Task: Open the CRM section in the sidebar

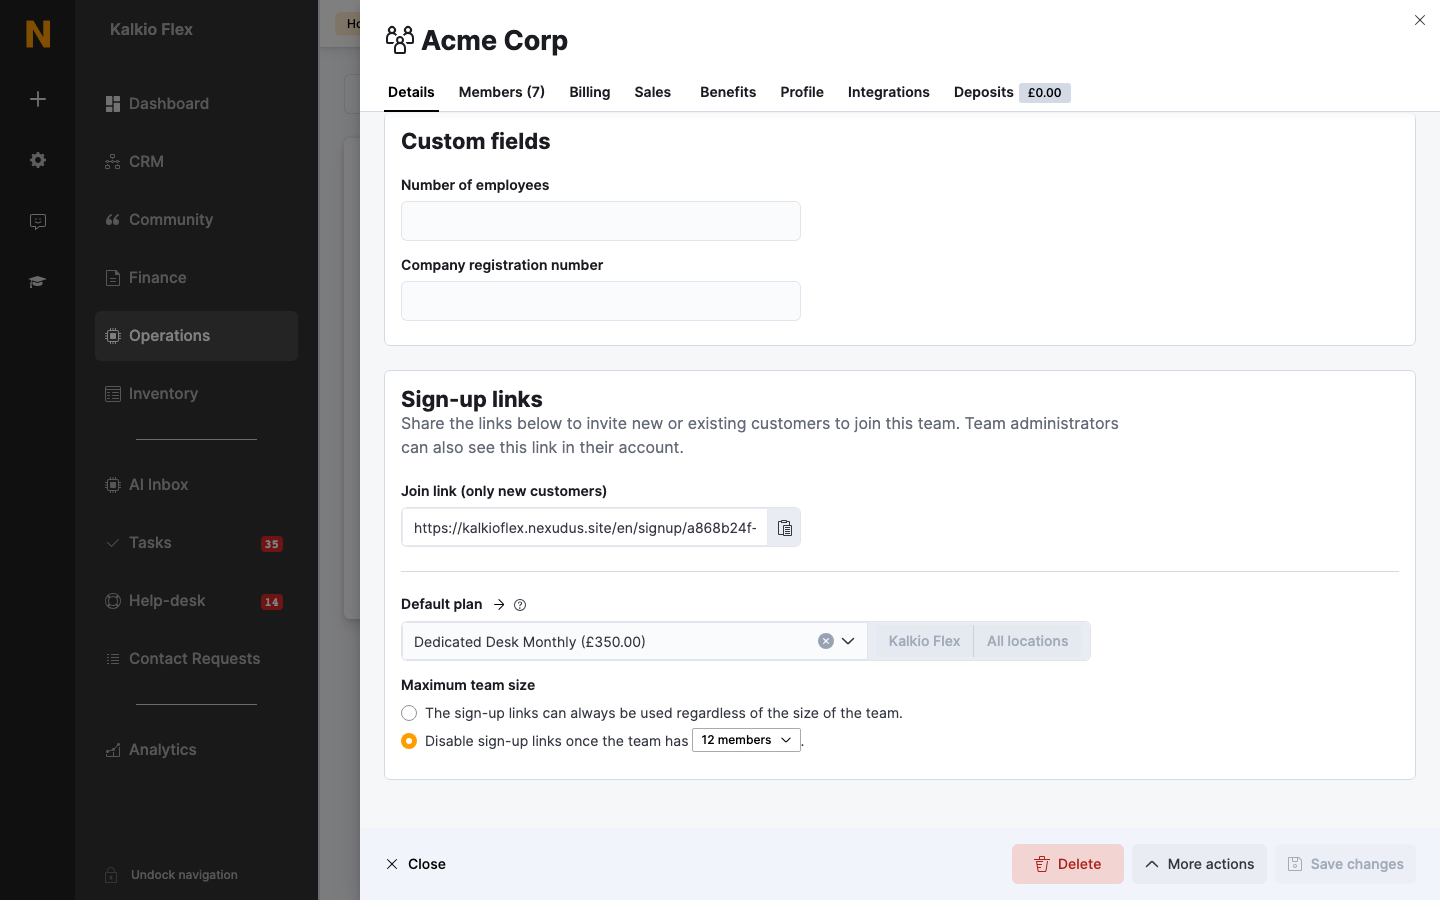Action: click(x=196, y=162)
